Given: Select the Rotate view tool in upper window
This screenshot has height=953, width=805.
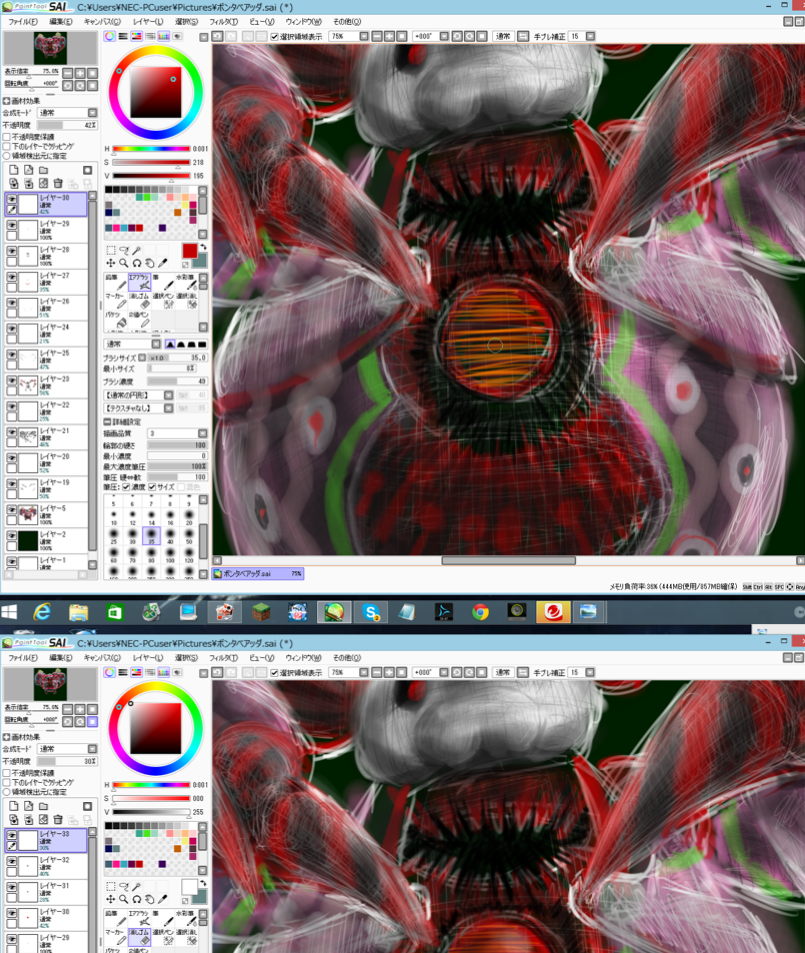Looking at the screenshot, I should click(x=136, y=263).
